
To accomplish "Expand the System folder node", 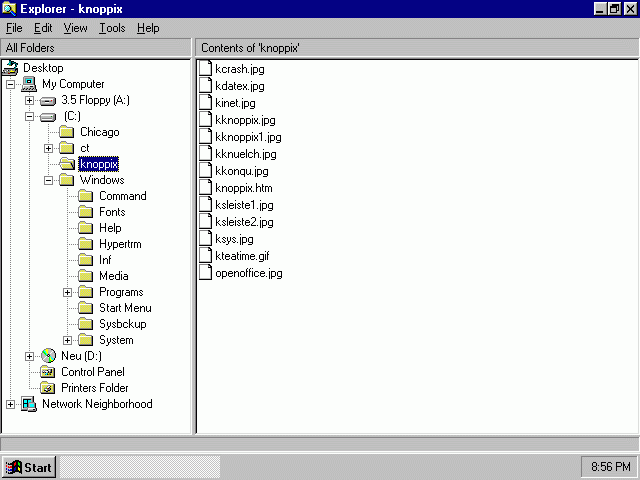I will (x=68, y=340).
